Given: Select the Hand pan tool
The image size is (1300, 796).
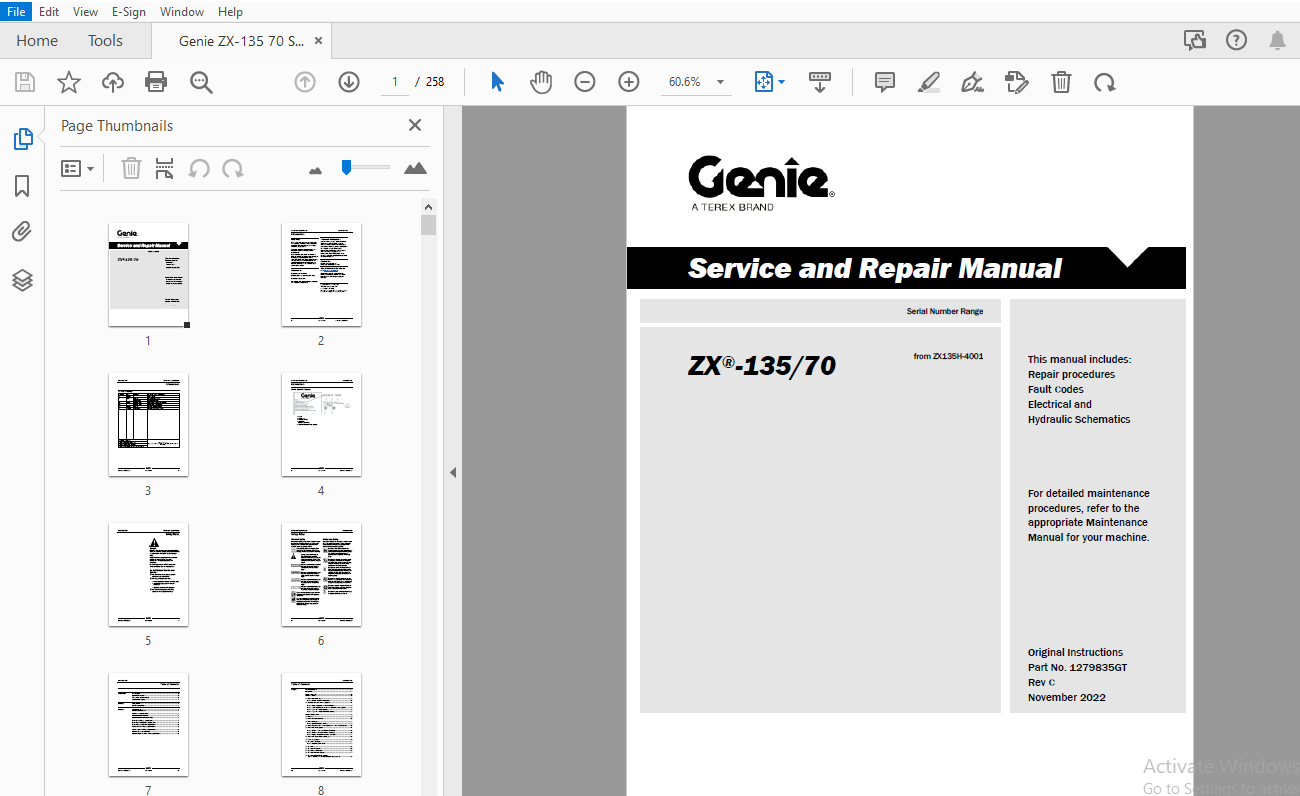Looking at the screenshot, I should [x=541, y=82].
